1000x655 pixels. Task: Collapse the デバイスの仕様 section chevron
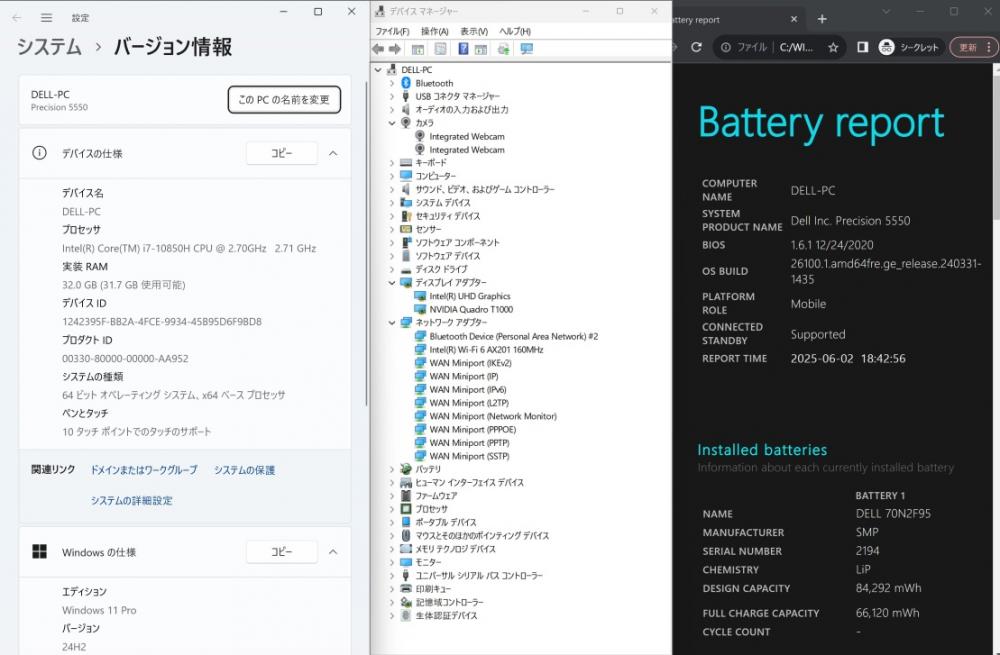coord(333,153)
